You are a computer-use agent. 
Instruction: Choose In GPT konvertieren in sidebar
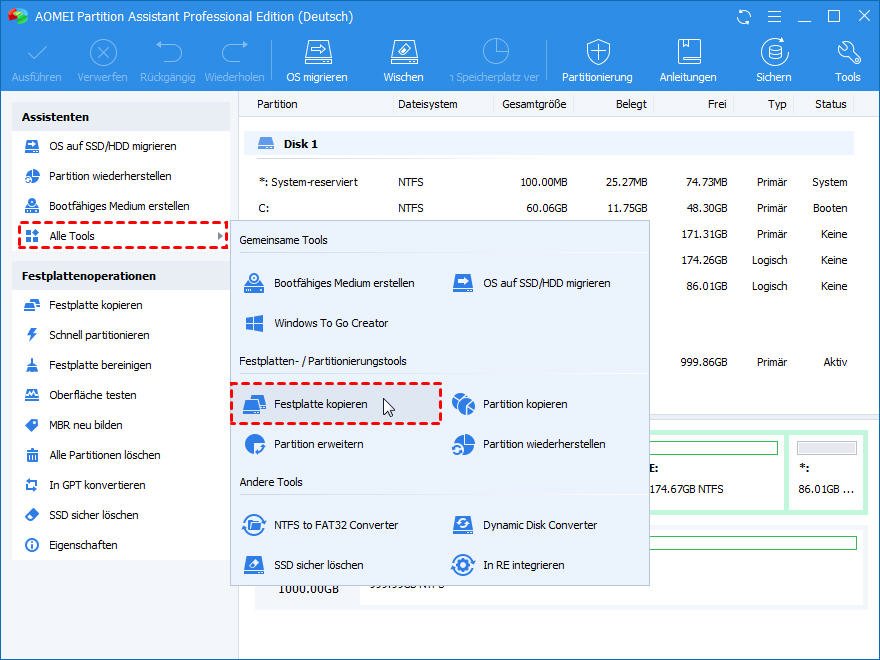coord(121,485)
